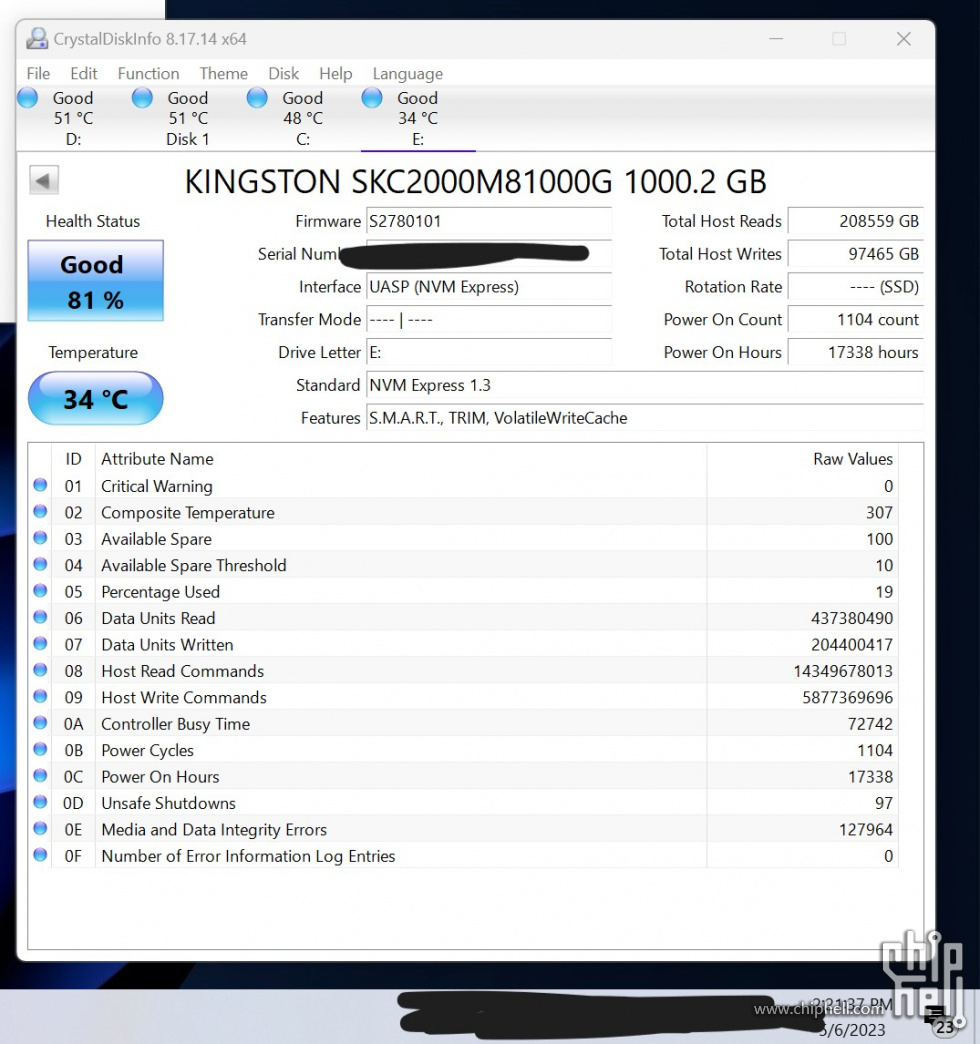This screenshot has width=980, height=1044.
Task: Click status orb for Critical Warning row
Action: [x=40, y=485]
